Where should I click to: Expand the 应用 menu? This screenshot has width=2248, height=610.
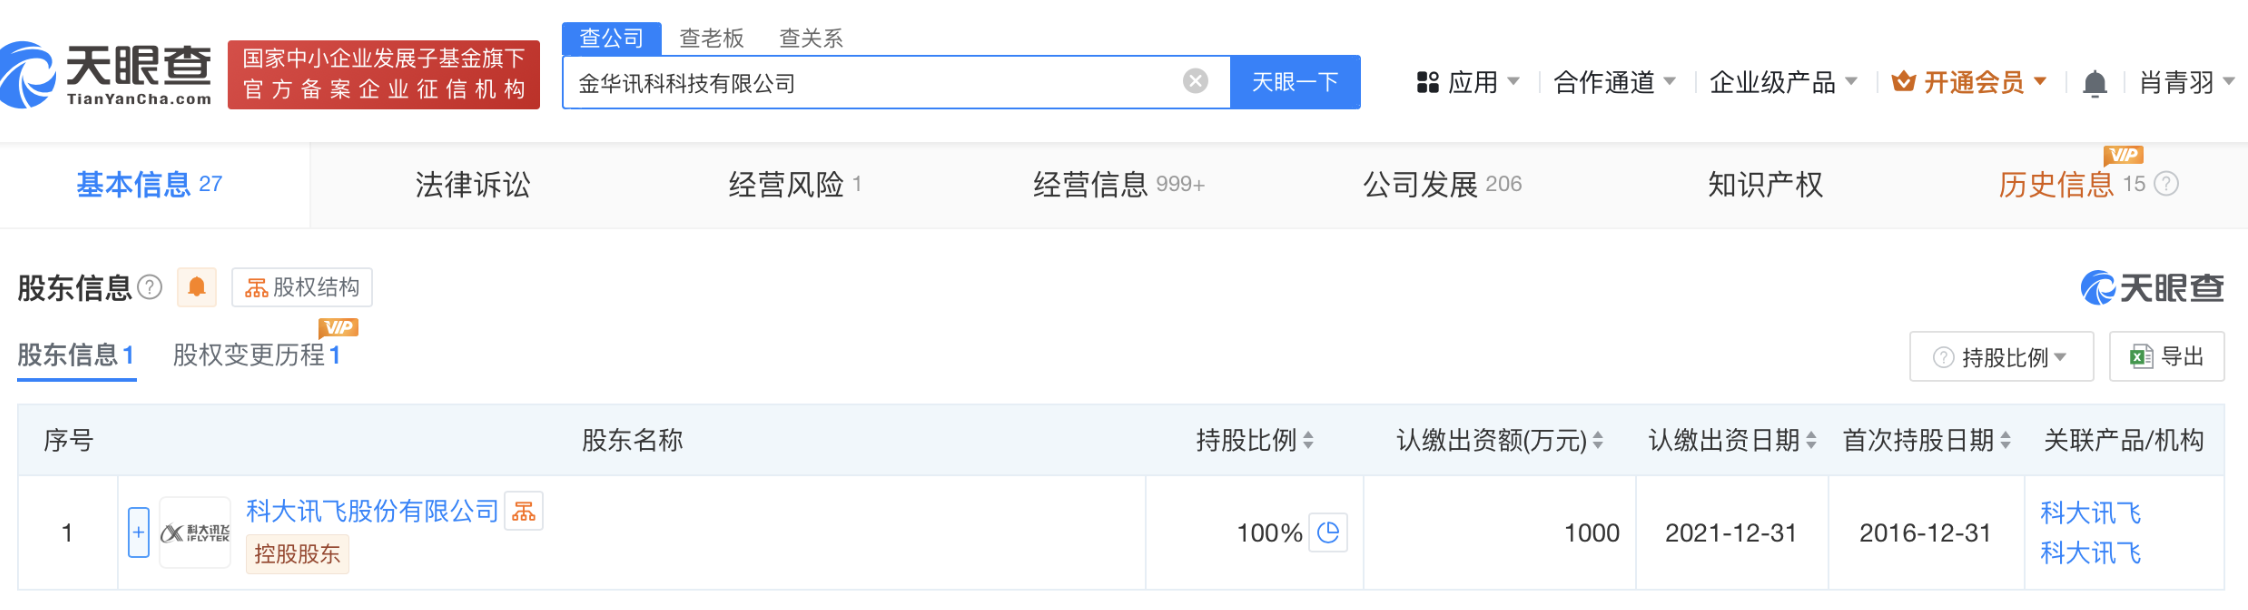coord(1468,82)
